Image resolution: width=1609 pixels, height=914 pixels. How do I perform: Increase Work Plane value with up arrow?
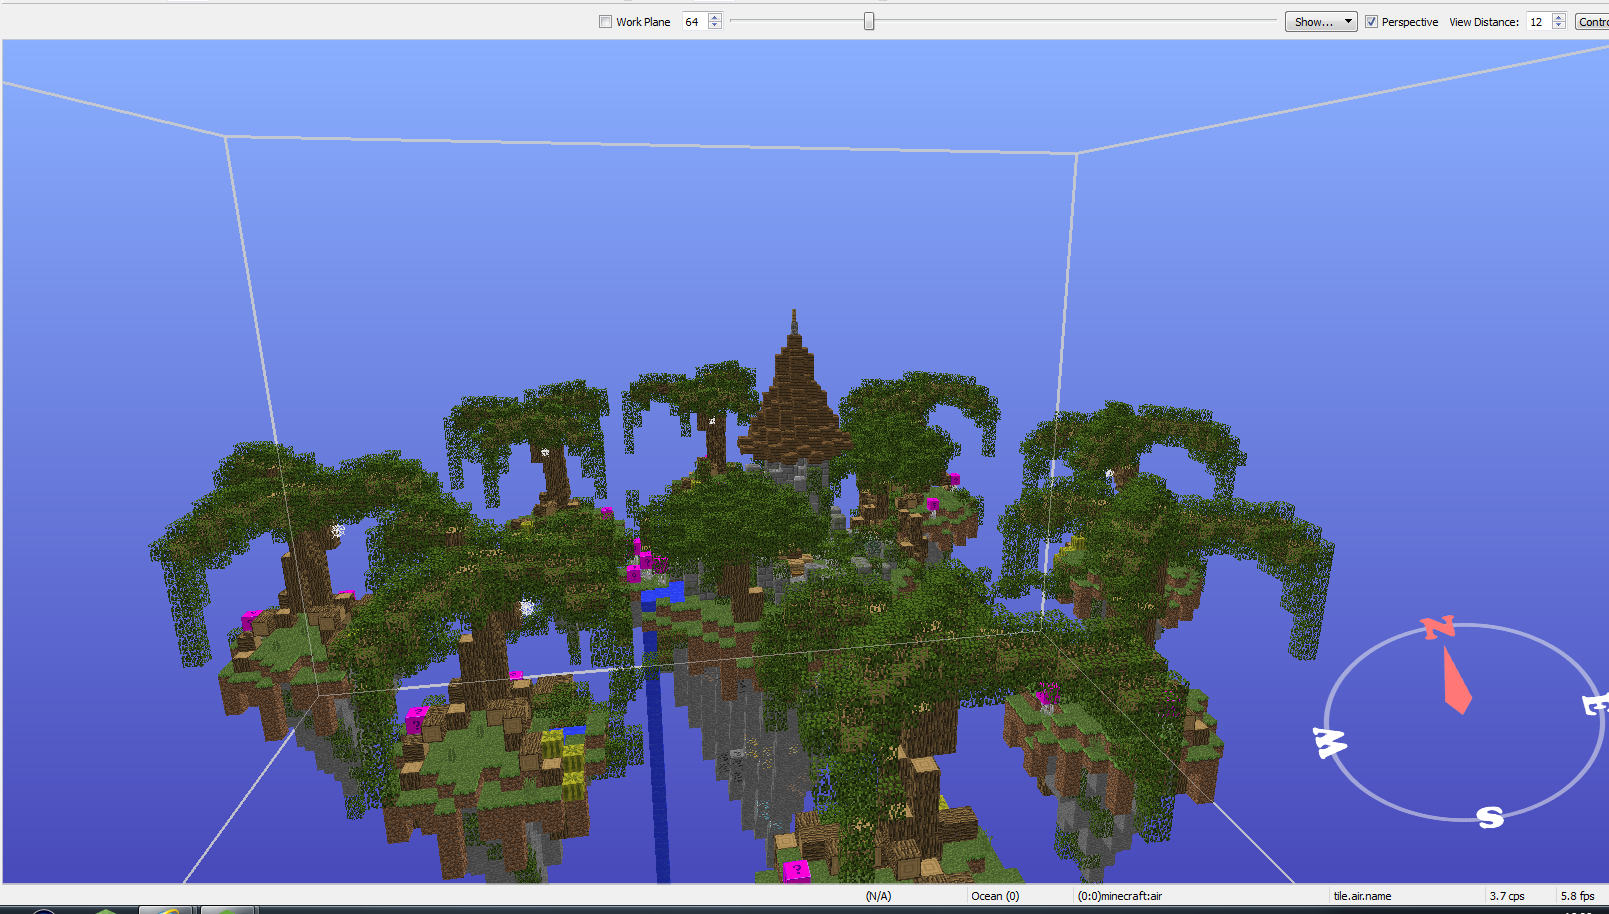715,17
